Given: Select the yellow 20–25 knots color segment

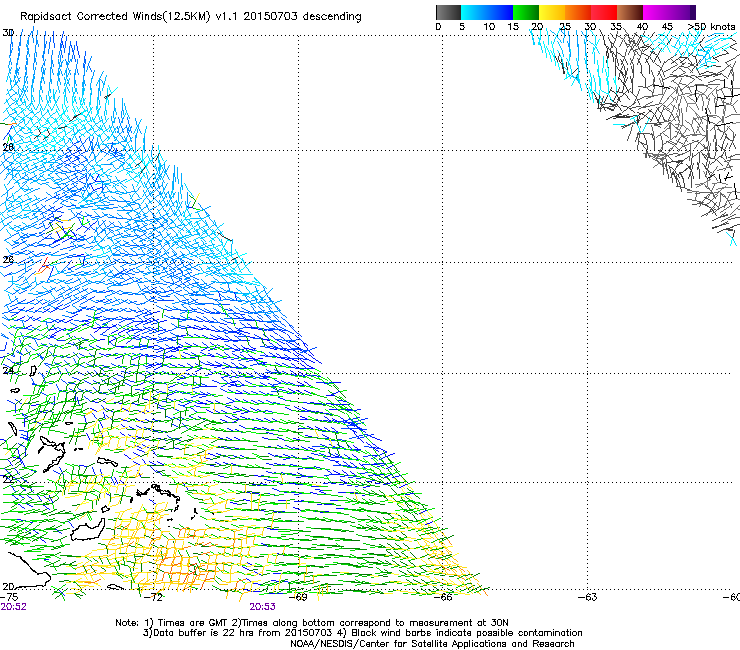Looking at the screenshot, I should coord(552,12).
